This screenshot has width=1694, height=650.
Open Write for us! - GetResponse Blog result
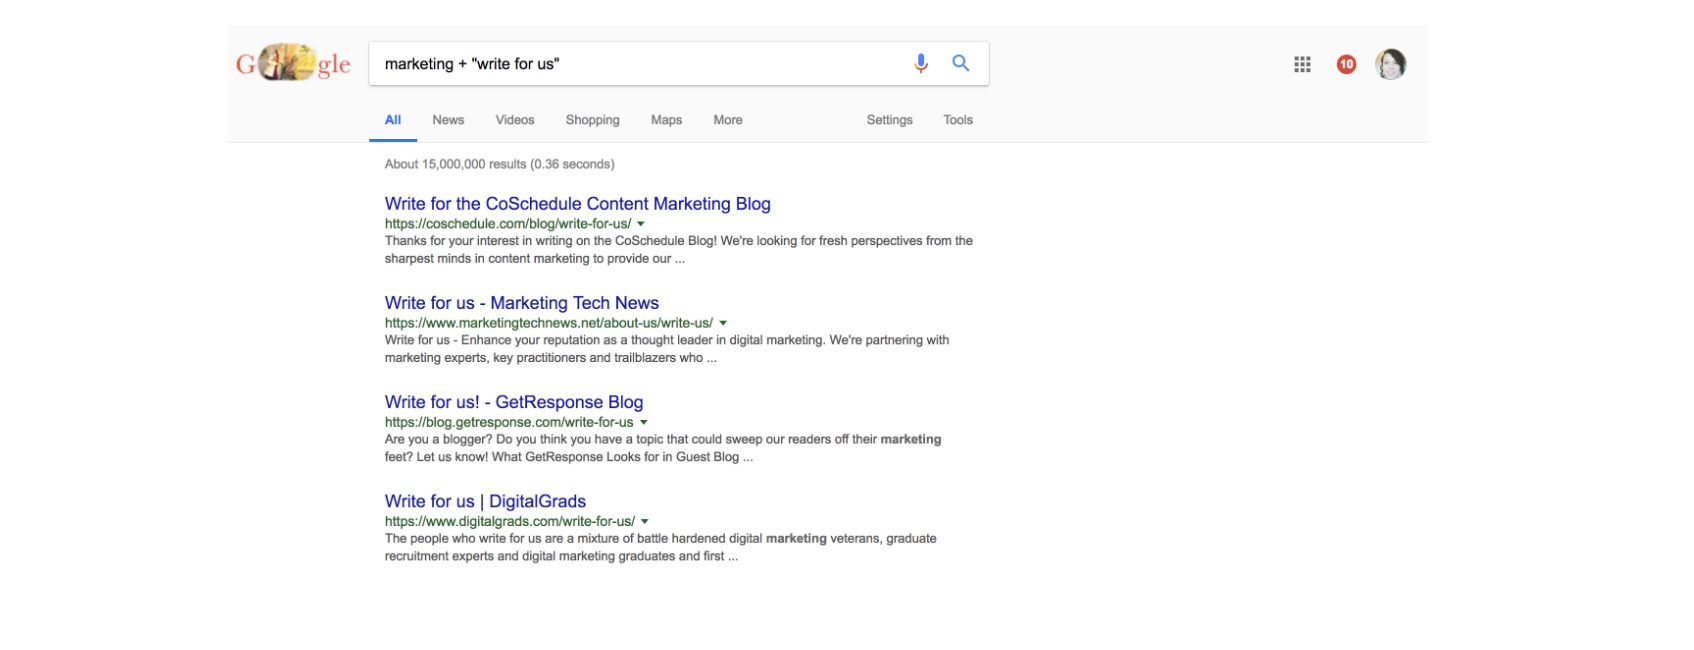click(514, 402)
